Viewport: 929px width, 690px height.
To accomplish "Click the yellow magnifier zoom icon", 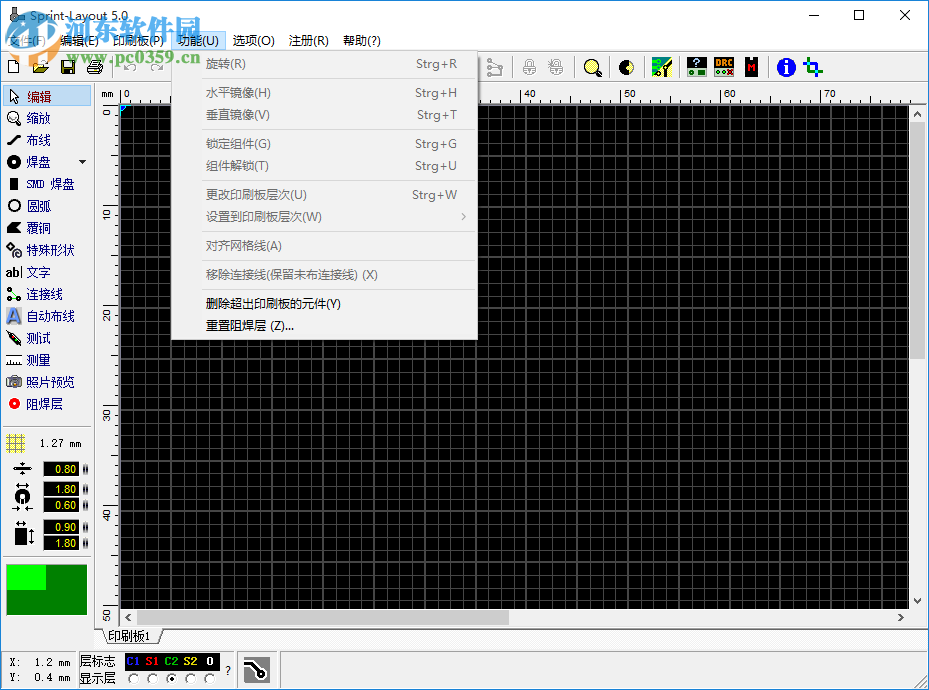I will [592, 68].
